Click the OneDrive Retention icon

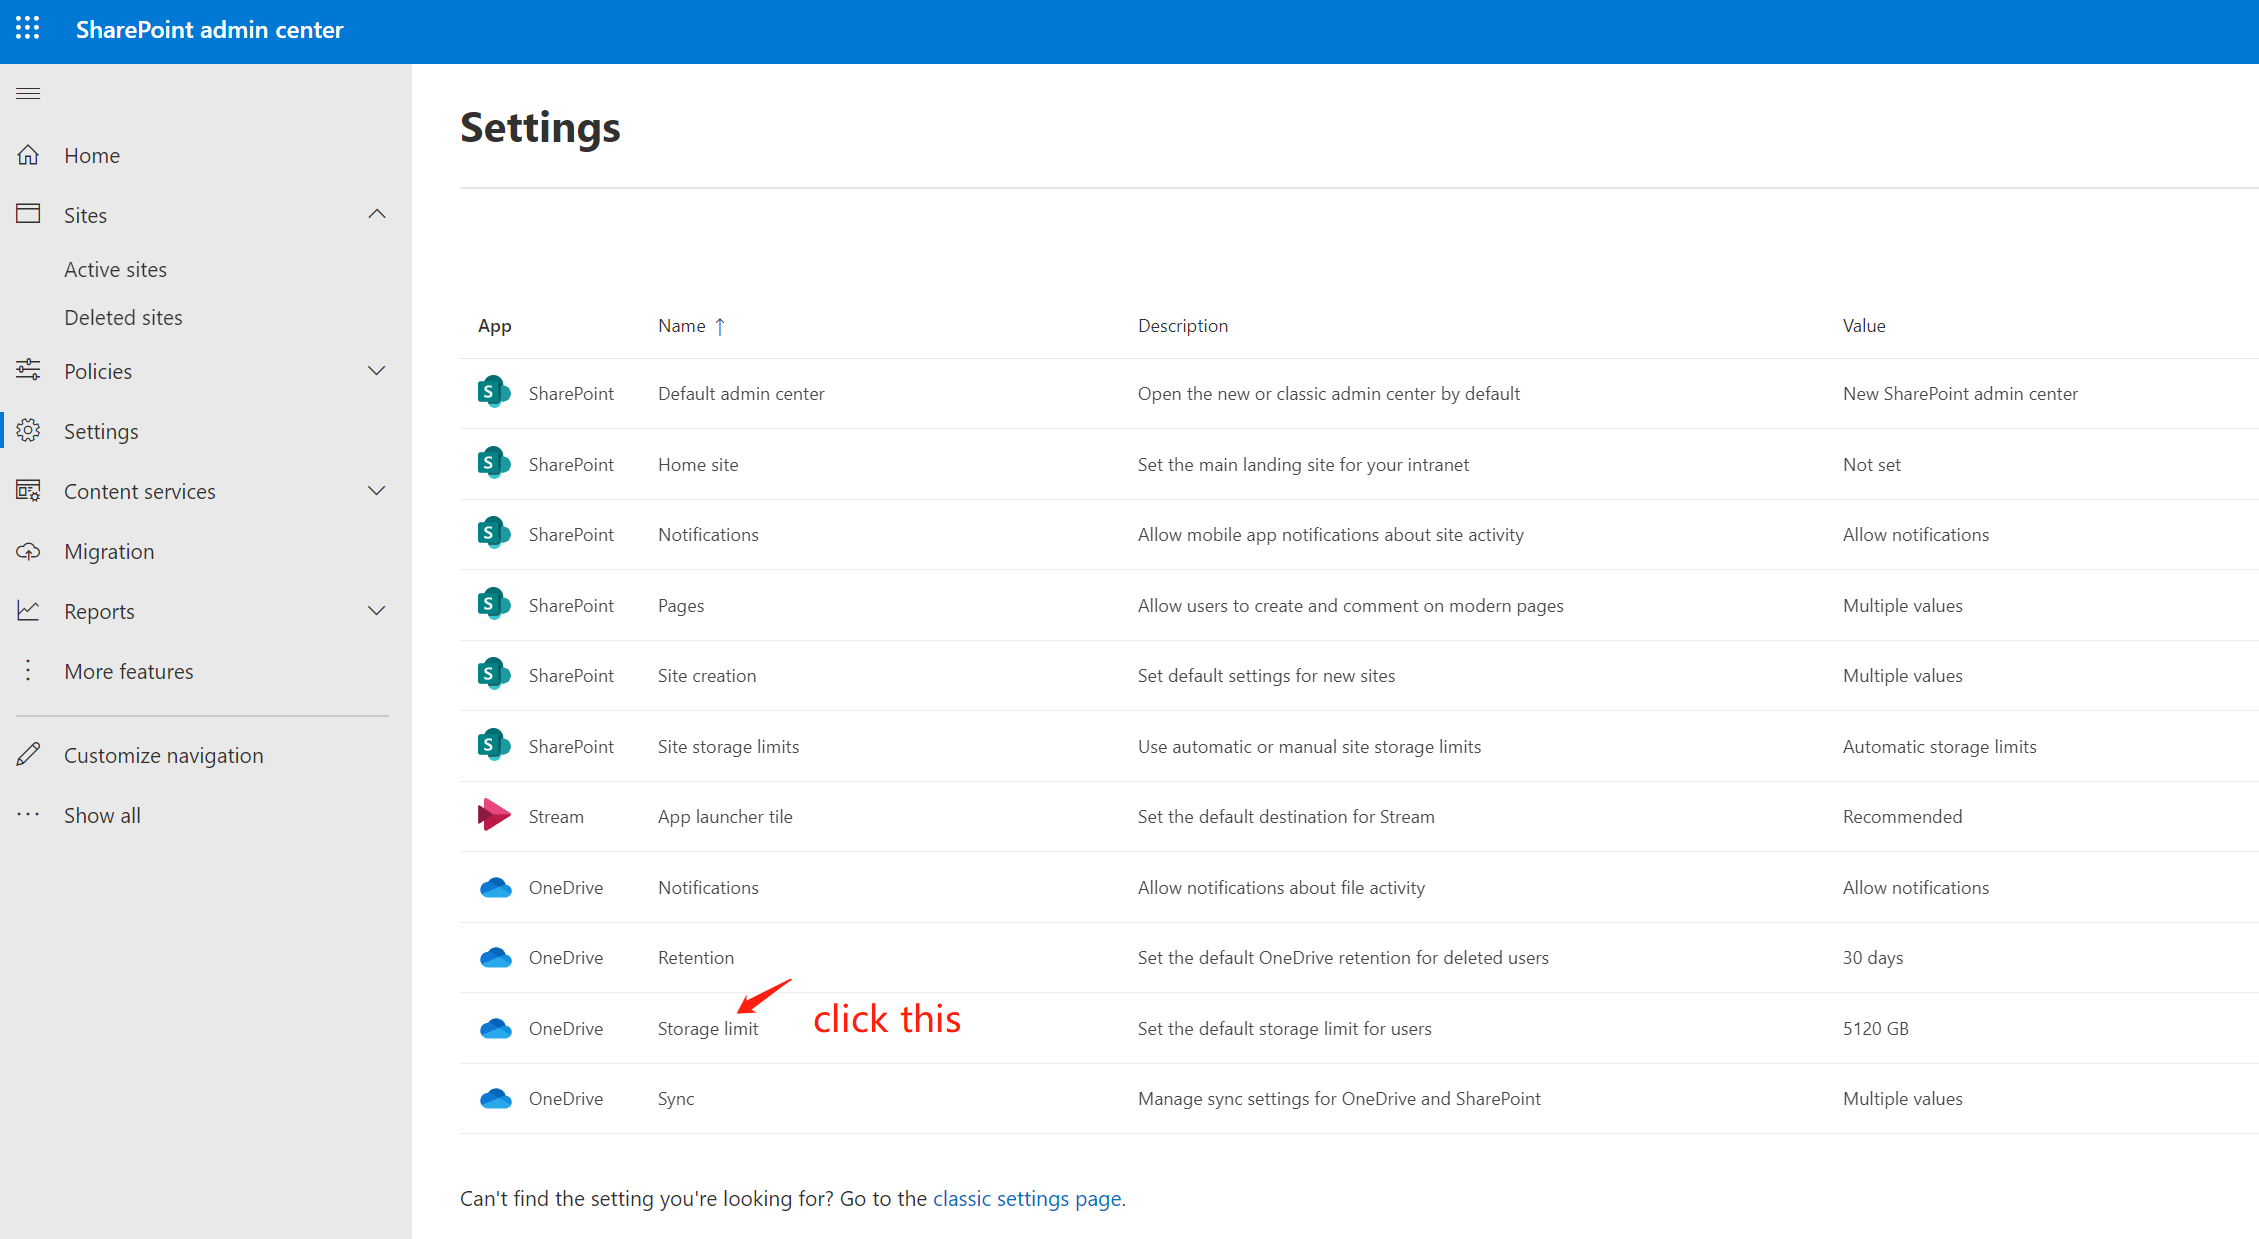click(496, 957)
